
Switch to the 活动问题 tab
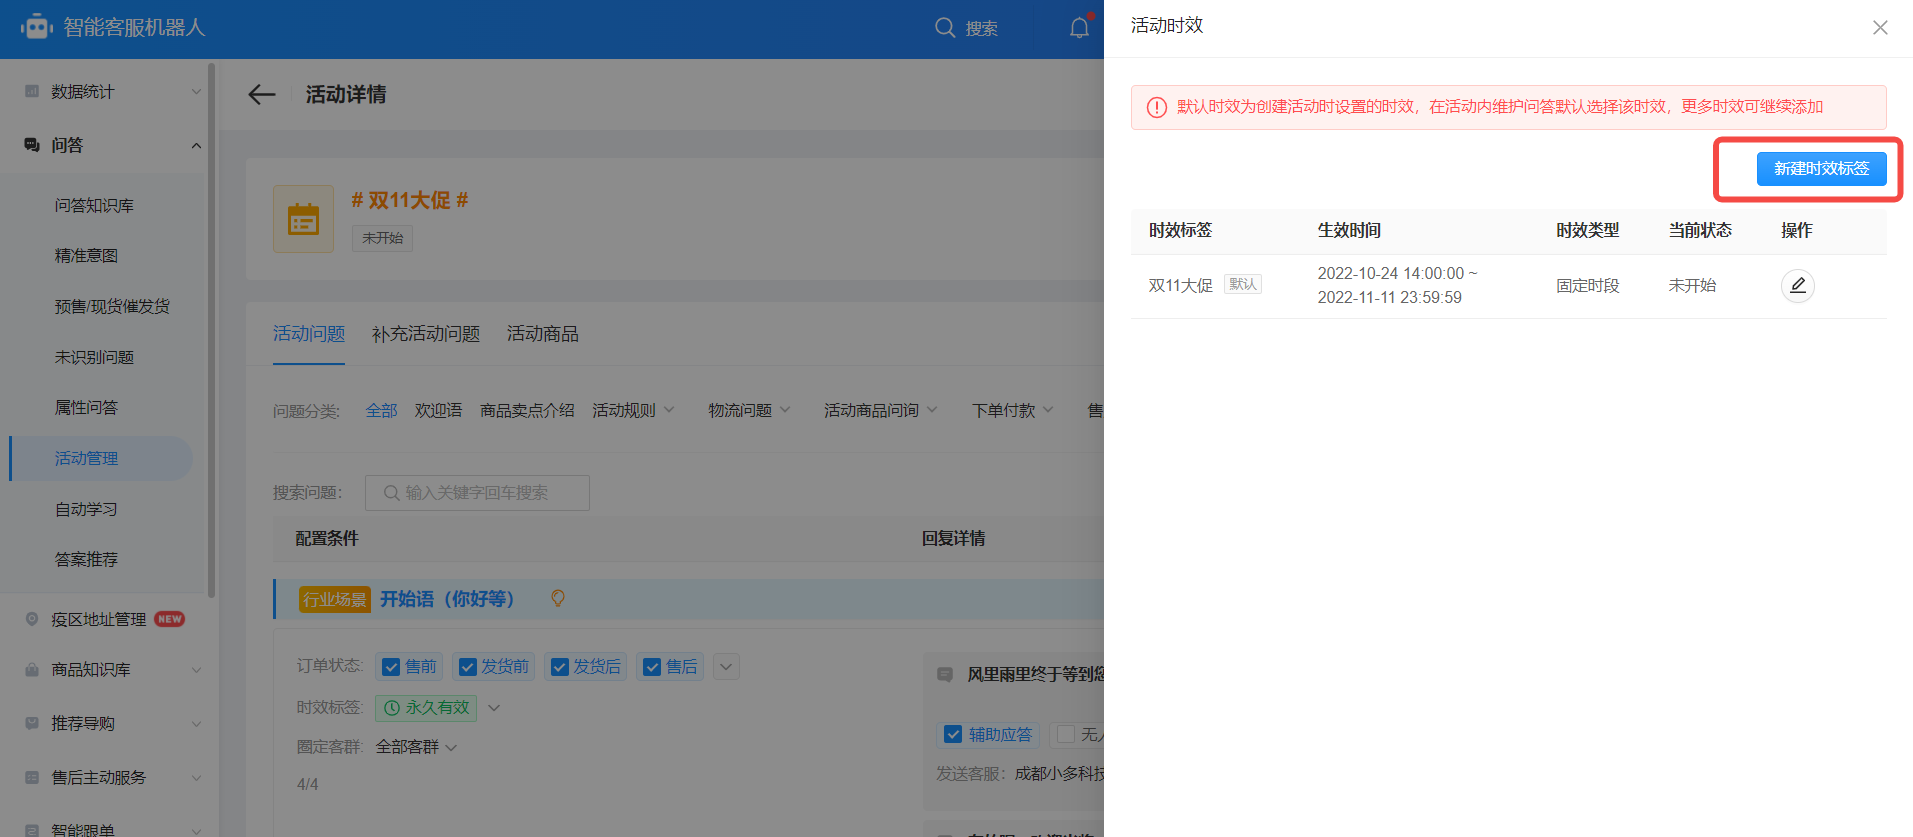point(309,334)
